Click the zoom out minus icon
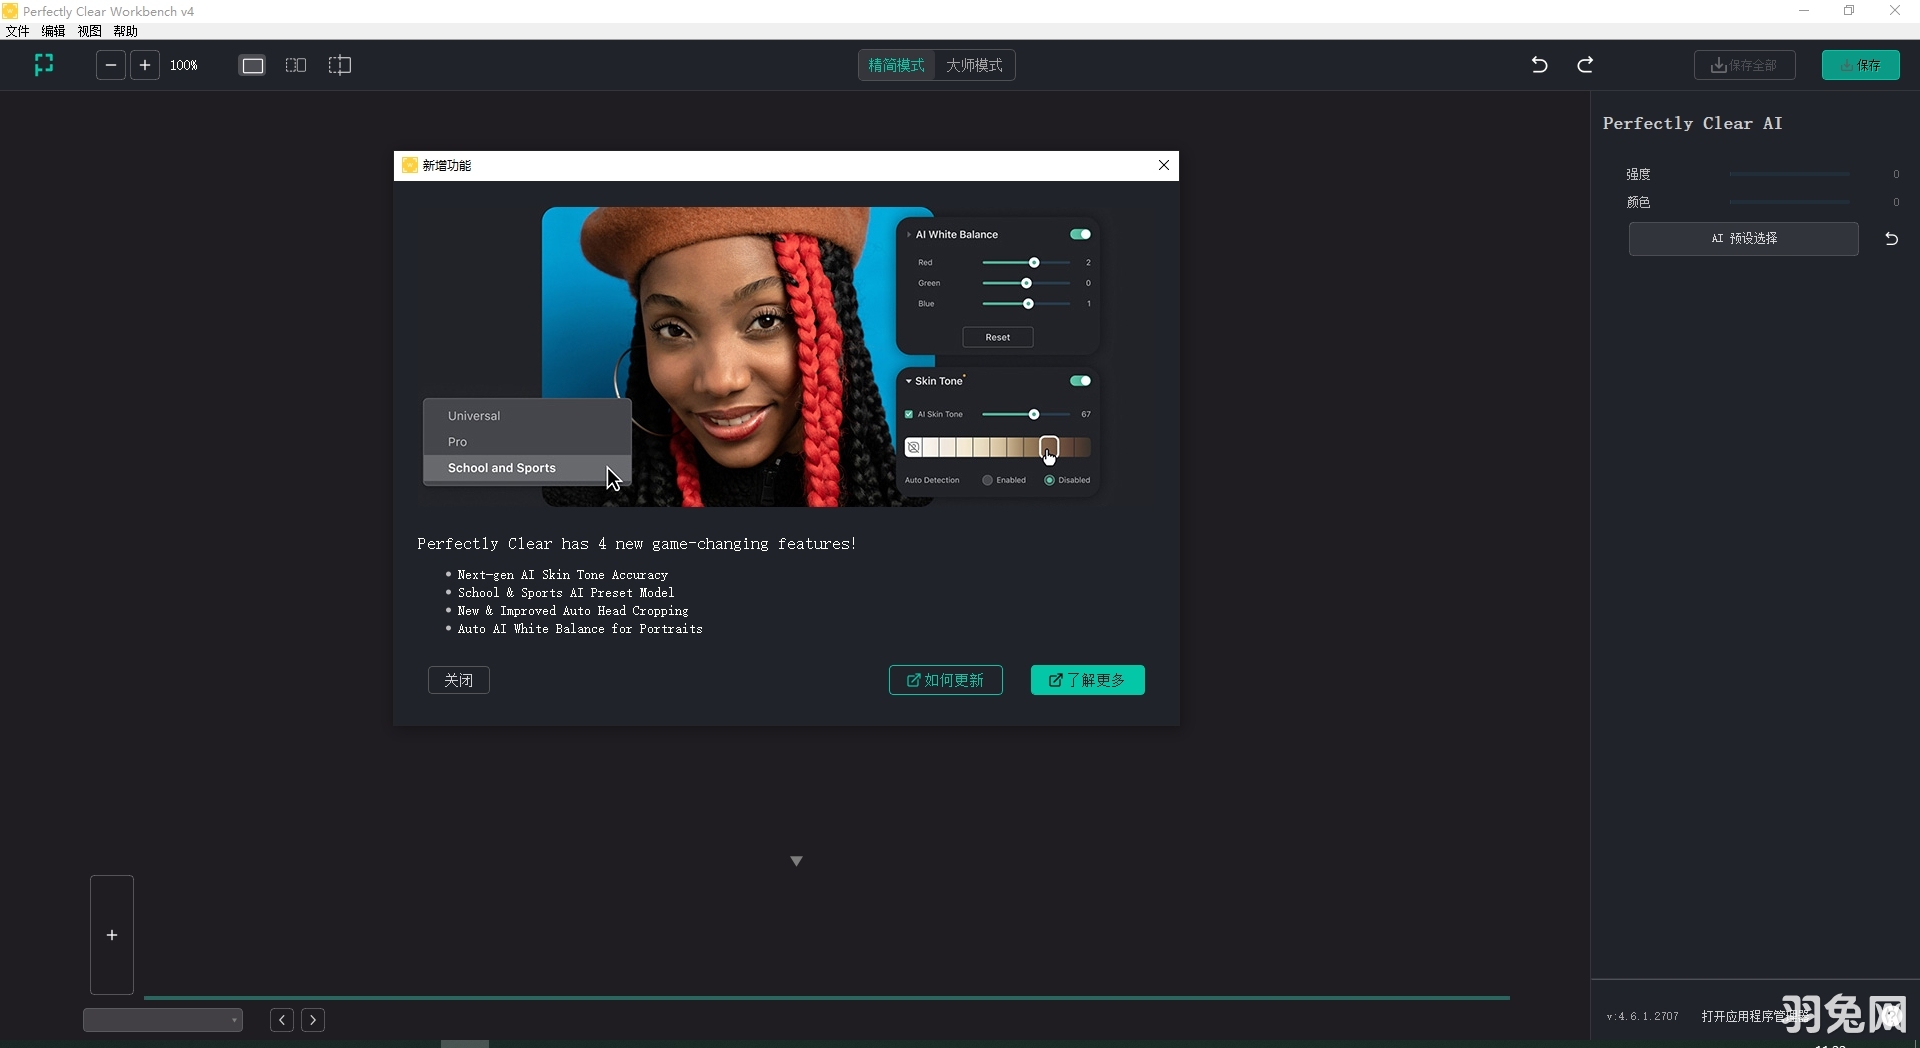The height and width of the screenshot is (1048, 1920). [111, 65]
